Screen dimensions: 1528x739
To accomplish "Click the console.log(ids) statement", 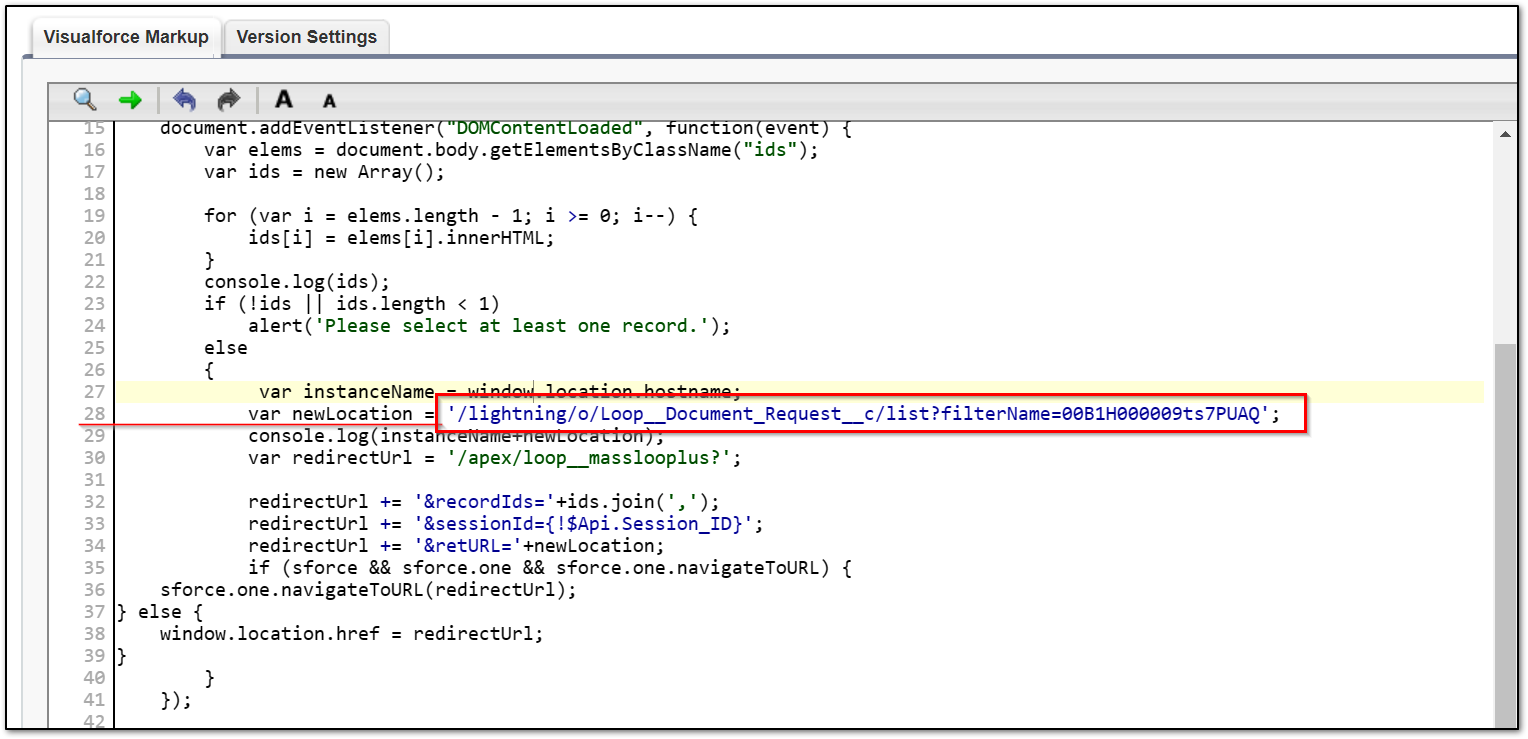I will pos(297,282).
